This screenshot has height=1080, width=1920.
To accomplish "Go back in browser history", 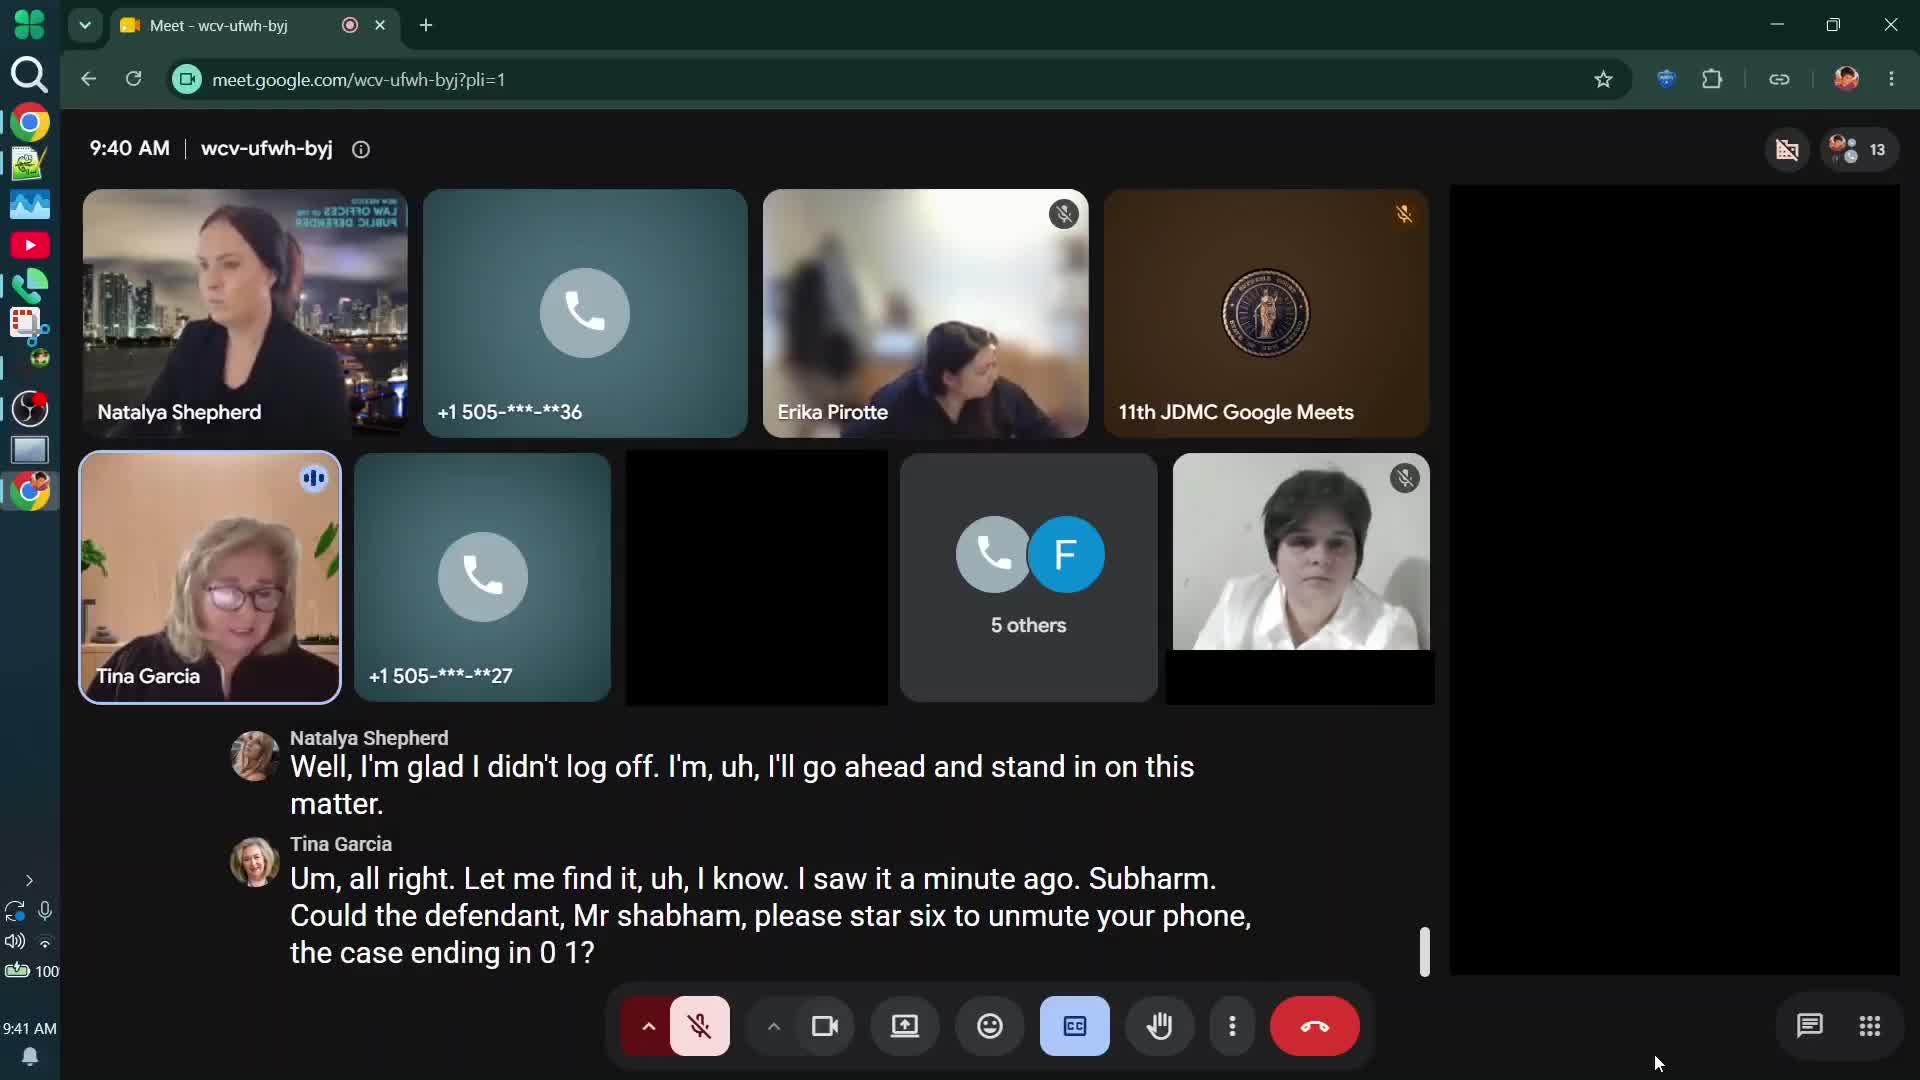I will (x=88, y=79).
